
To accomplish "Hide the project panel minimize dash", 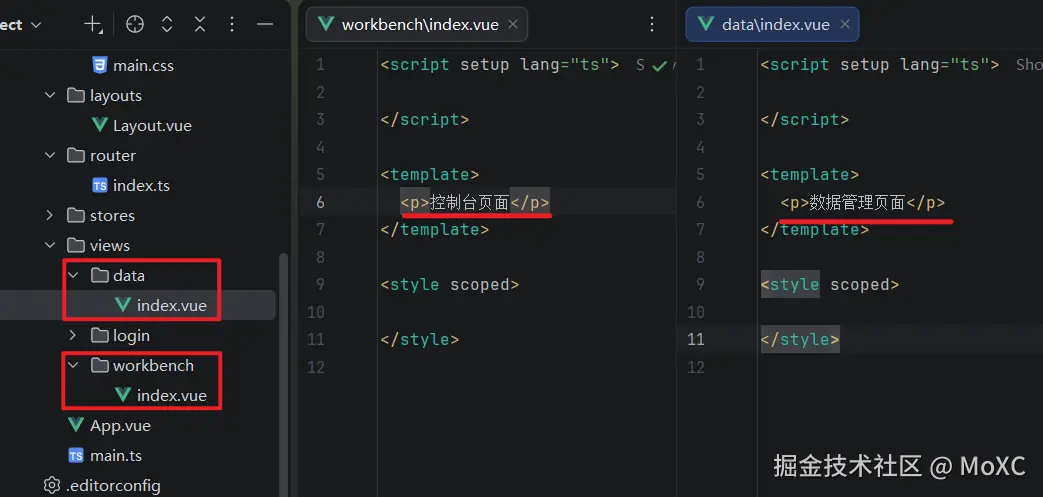I will [265, 25].
